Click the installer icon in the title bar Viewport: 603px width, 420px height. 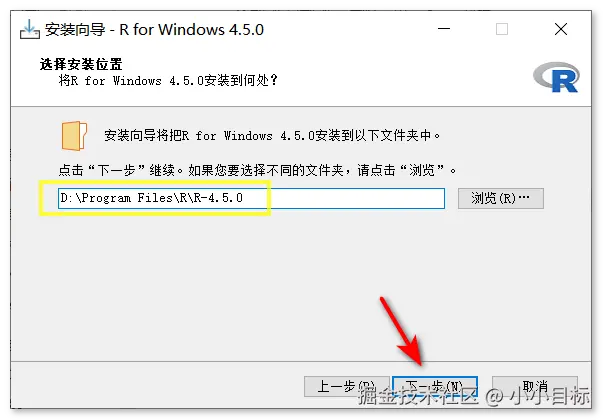pos(30,30)
